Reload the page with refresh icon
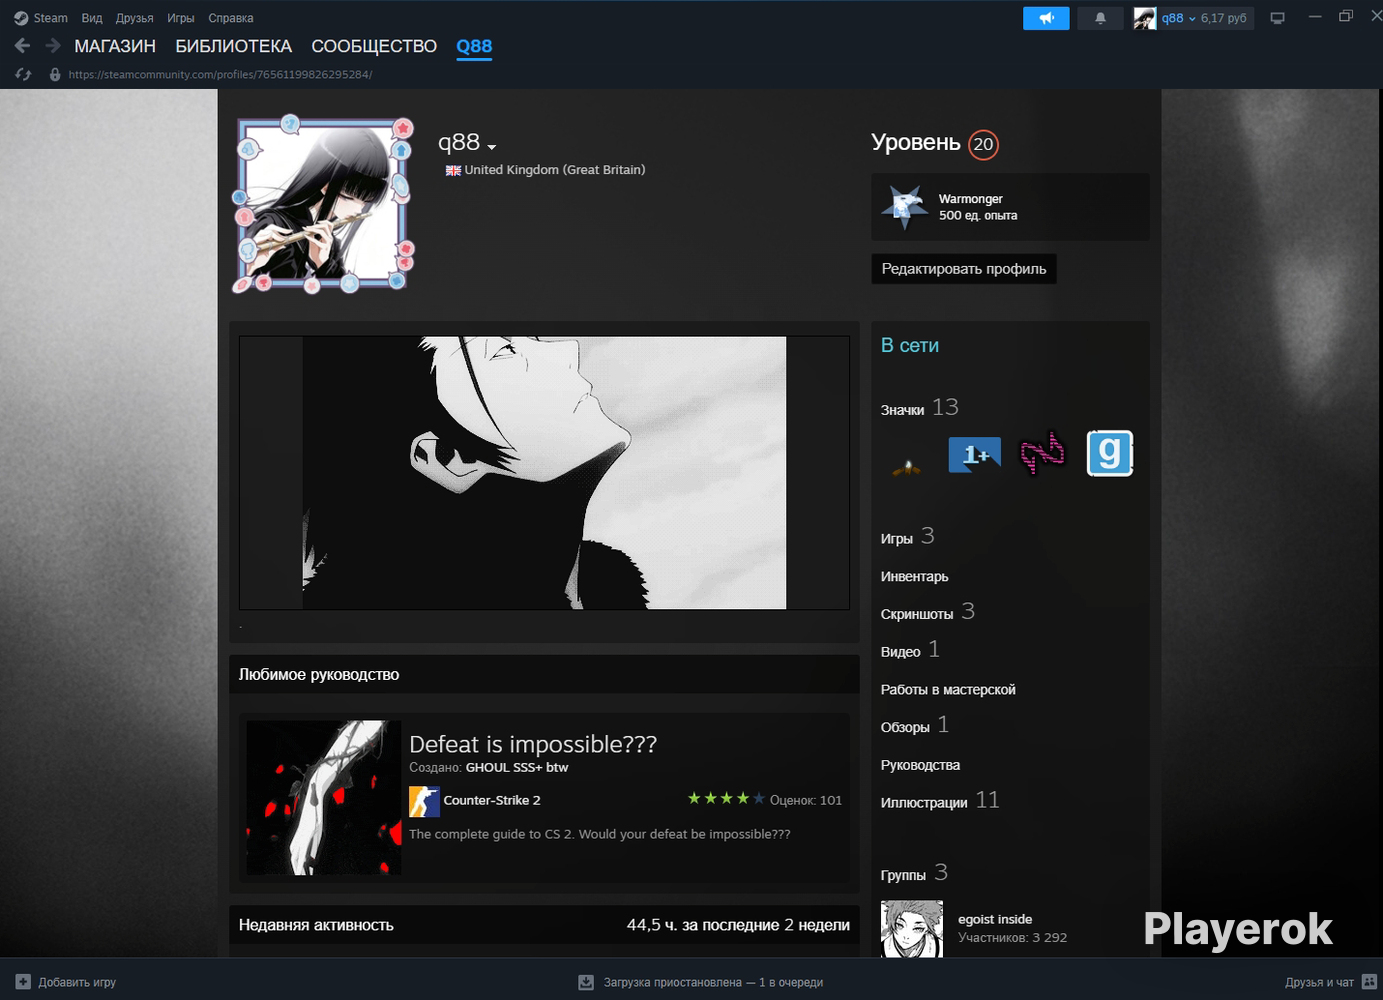 click(x=24, y=74)
